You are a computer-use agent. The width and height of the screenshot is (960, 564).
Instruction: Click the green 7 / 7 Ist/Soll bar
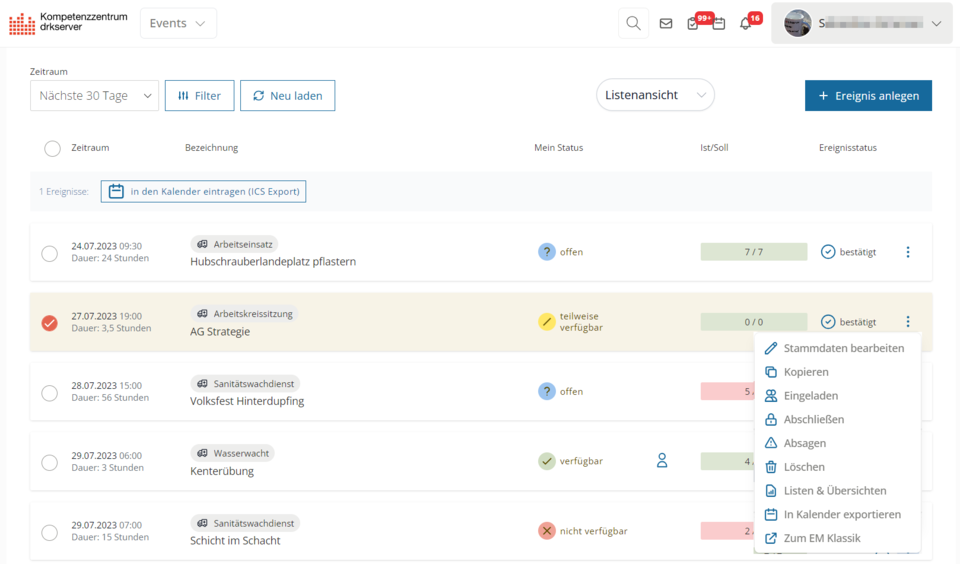coord(753,252)
